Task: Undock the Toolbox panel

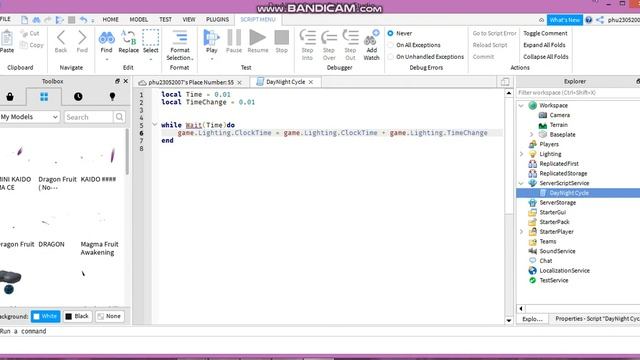Action: coord(117,81)
